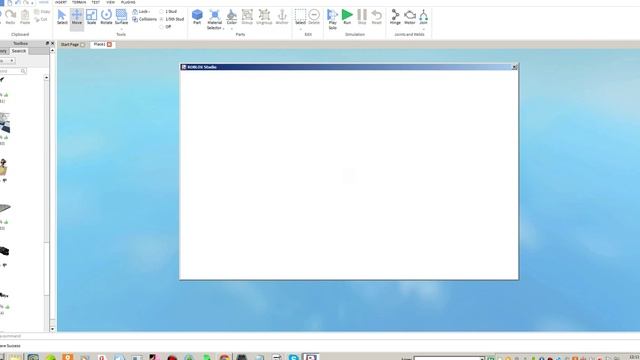Click the Toolbox search magnifier button
The width and height of the screenshot is (640, 360).
click(23, 71)
